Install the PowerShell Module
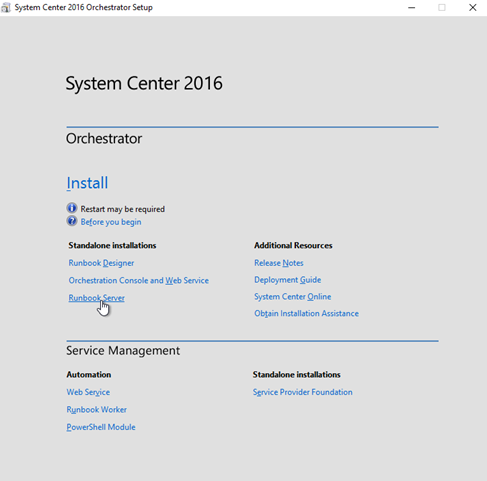 pyautogui.click(x=101, y=427)
